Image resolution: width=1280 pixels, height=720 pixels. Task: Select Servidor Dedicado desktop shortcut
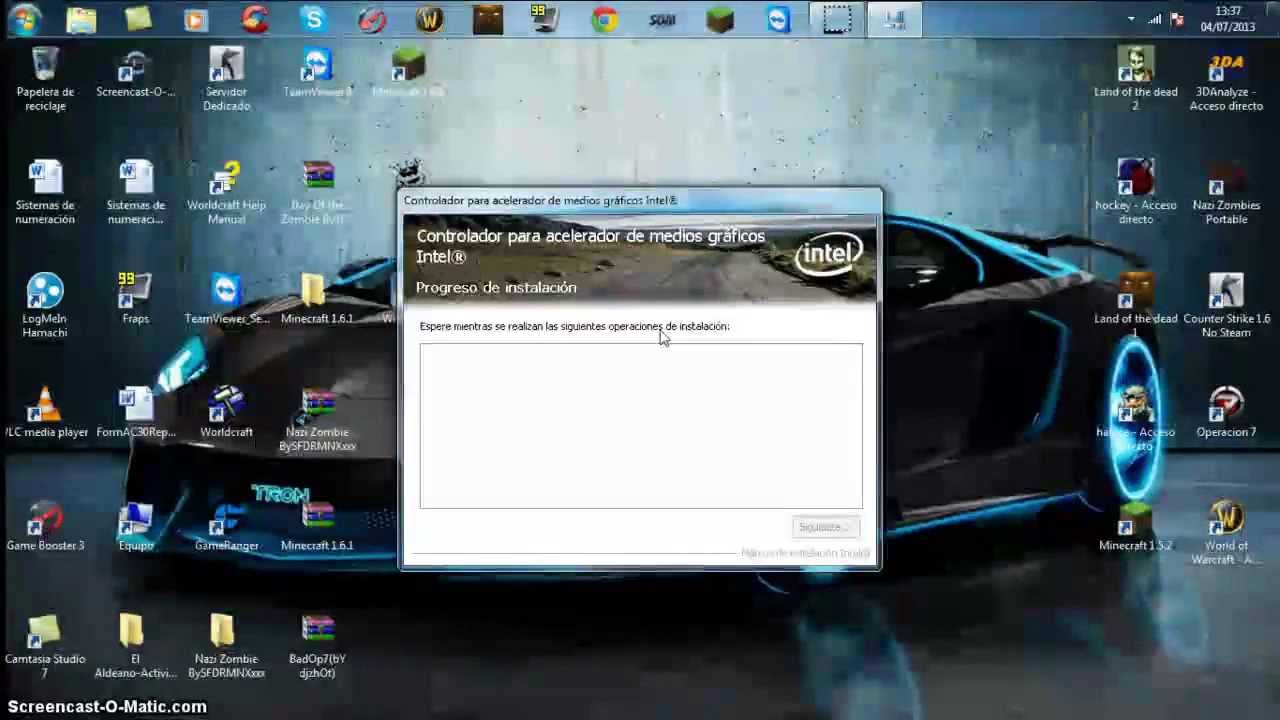coord(226,78)
